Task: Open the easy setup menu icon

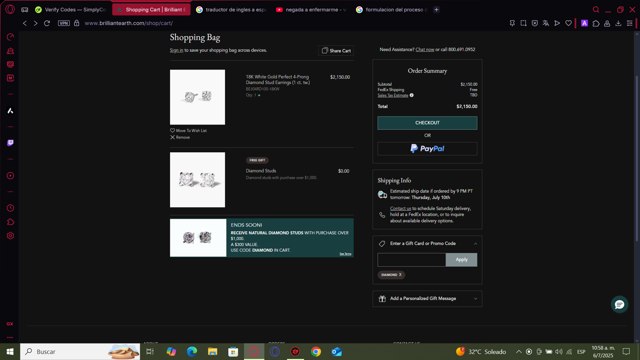Action: (630, 23)
